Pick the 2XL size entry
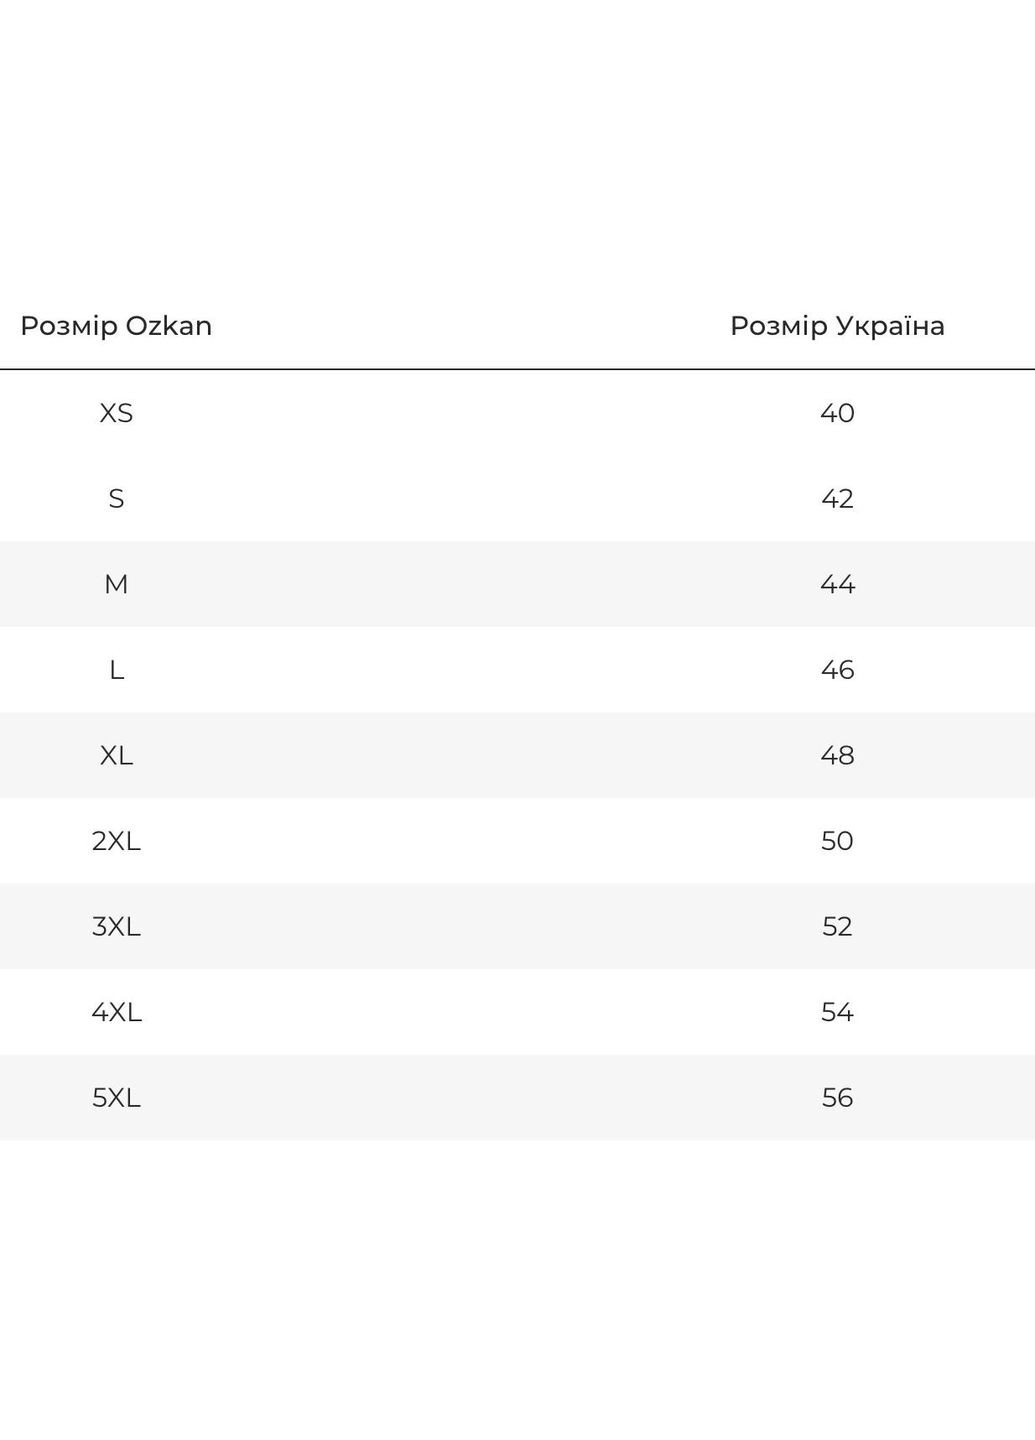 click(116, 841)
